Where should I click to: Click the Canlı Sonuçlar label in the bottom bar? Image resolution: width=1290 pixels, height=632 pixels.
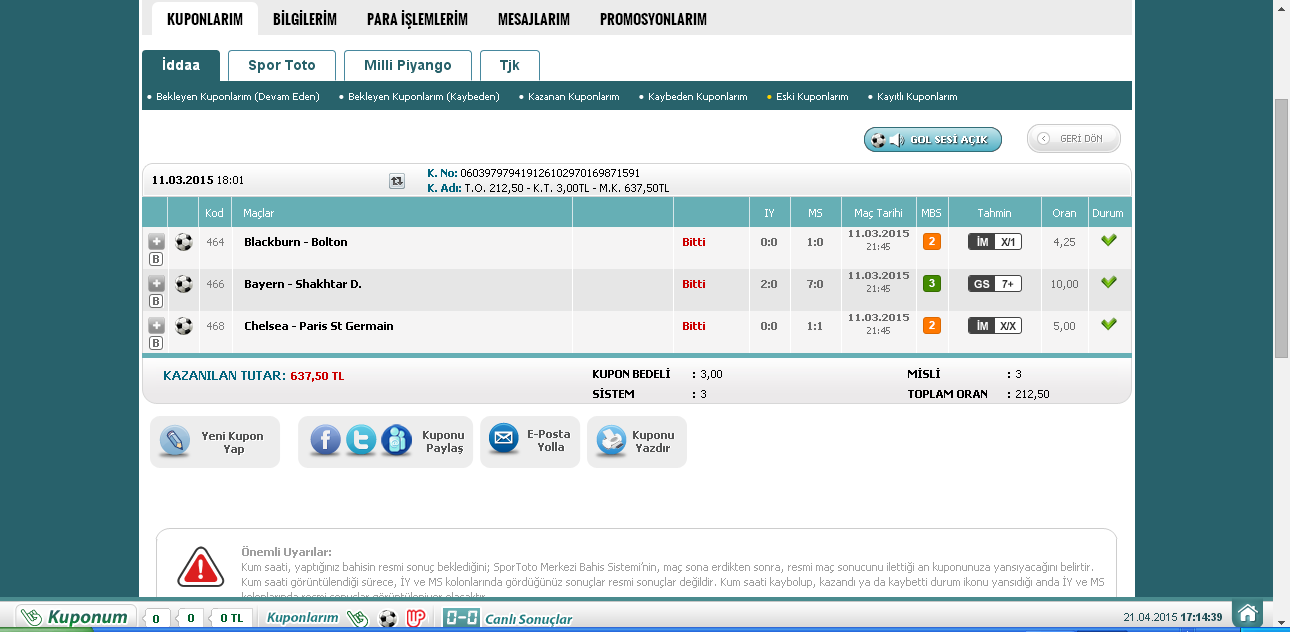coord(529,619)
